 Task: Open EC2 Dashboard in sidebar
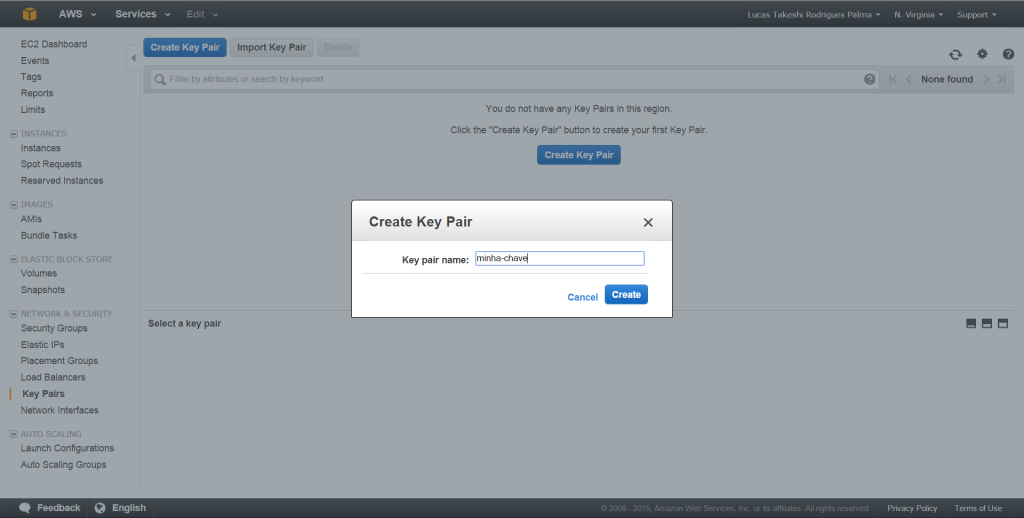(54, 44)
